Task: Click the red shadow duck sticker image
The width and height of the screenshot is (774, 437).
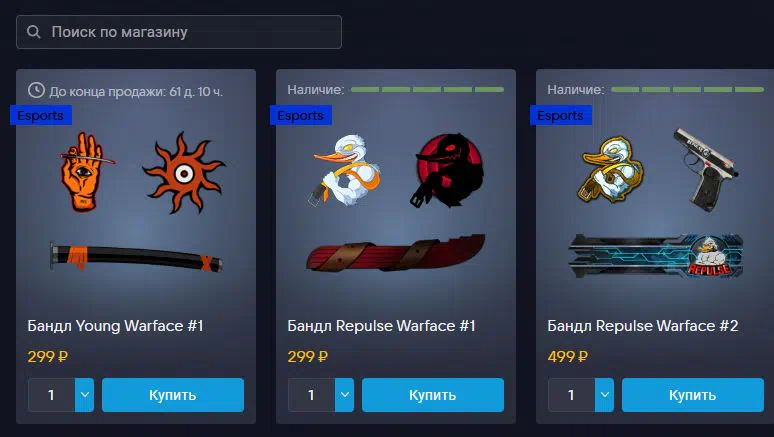Action: (x=447, y=170)
